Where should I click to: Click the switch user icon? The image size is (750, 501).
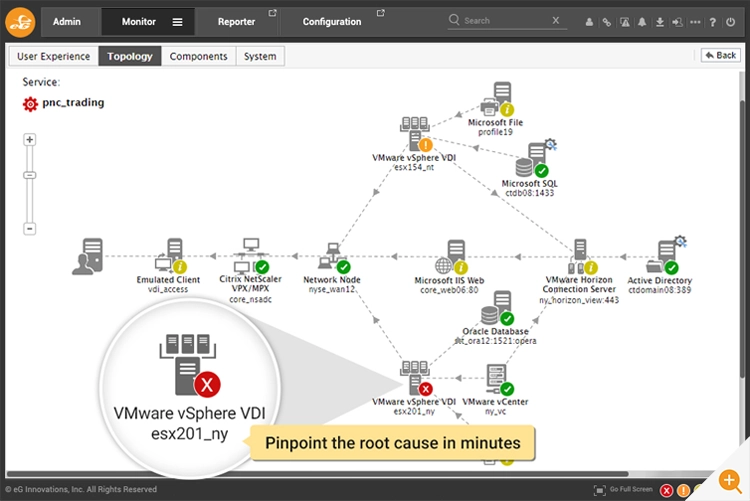677,22
